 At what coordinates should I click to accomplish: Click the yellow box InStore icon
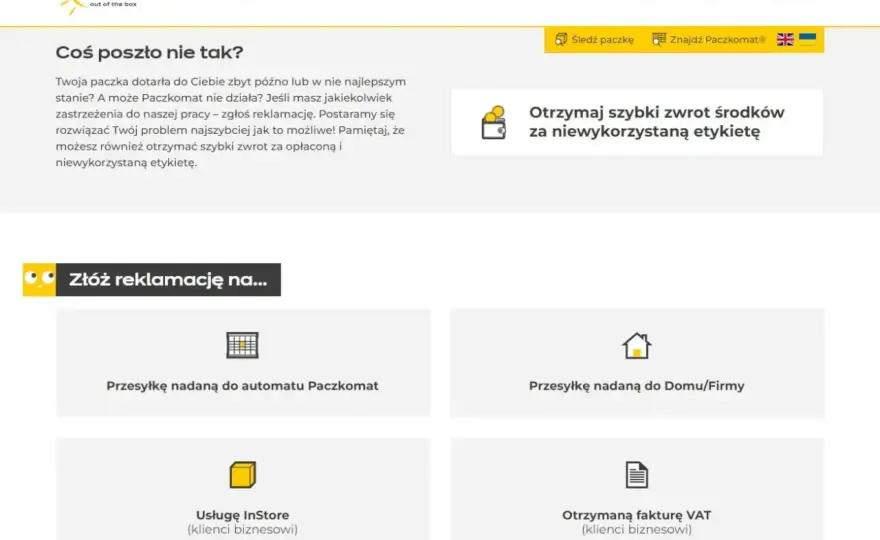[x=242, y=475]
